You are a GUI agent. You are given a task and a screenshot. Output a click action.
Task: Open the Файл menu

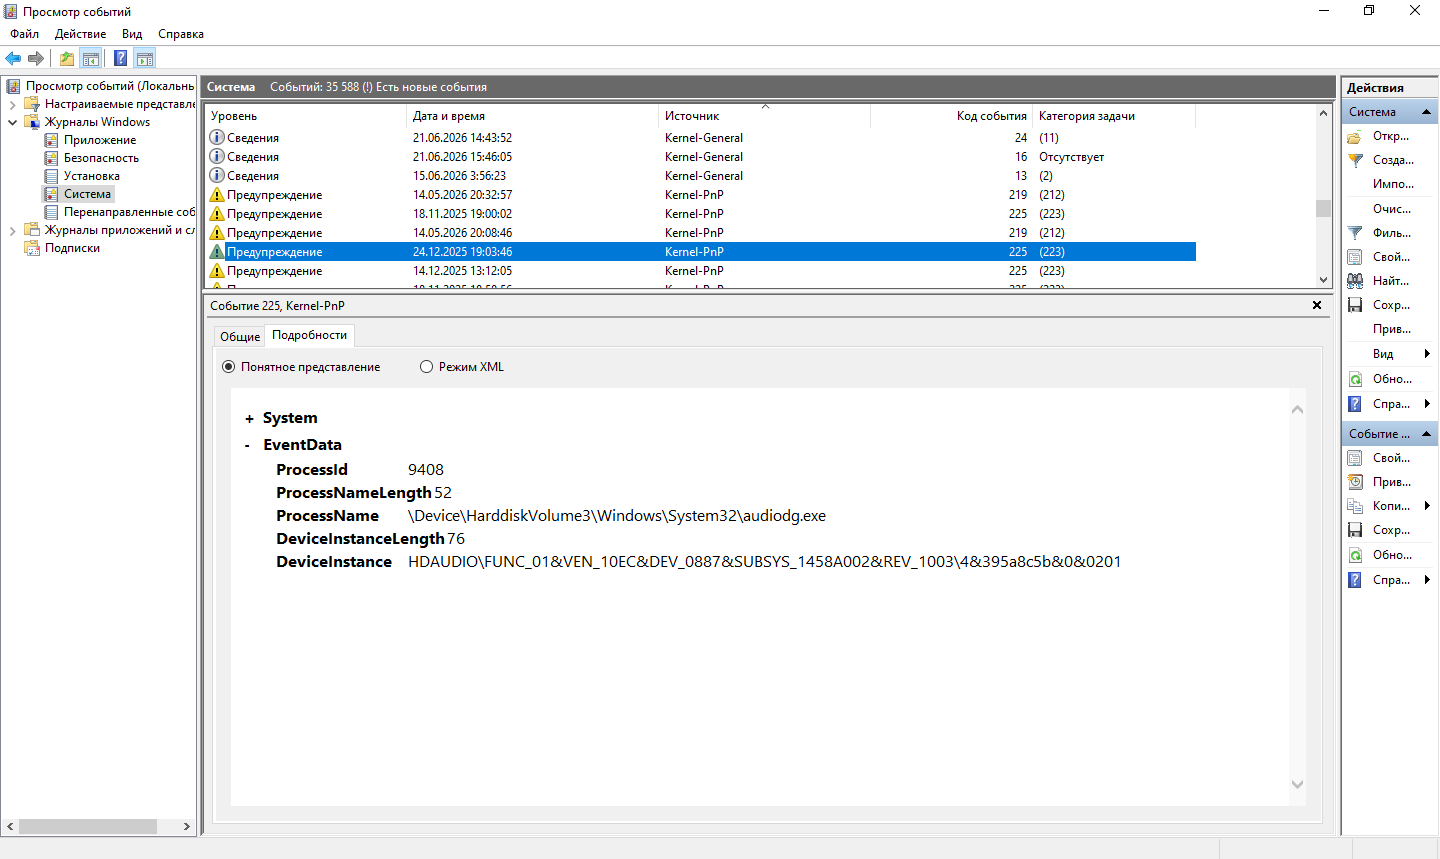pos(25,34)
